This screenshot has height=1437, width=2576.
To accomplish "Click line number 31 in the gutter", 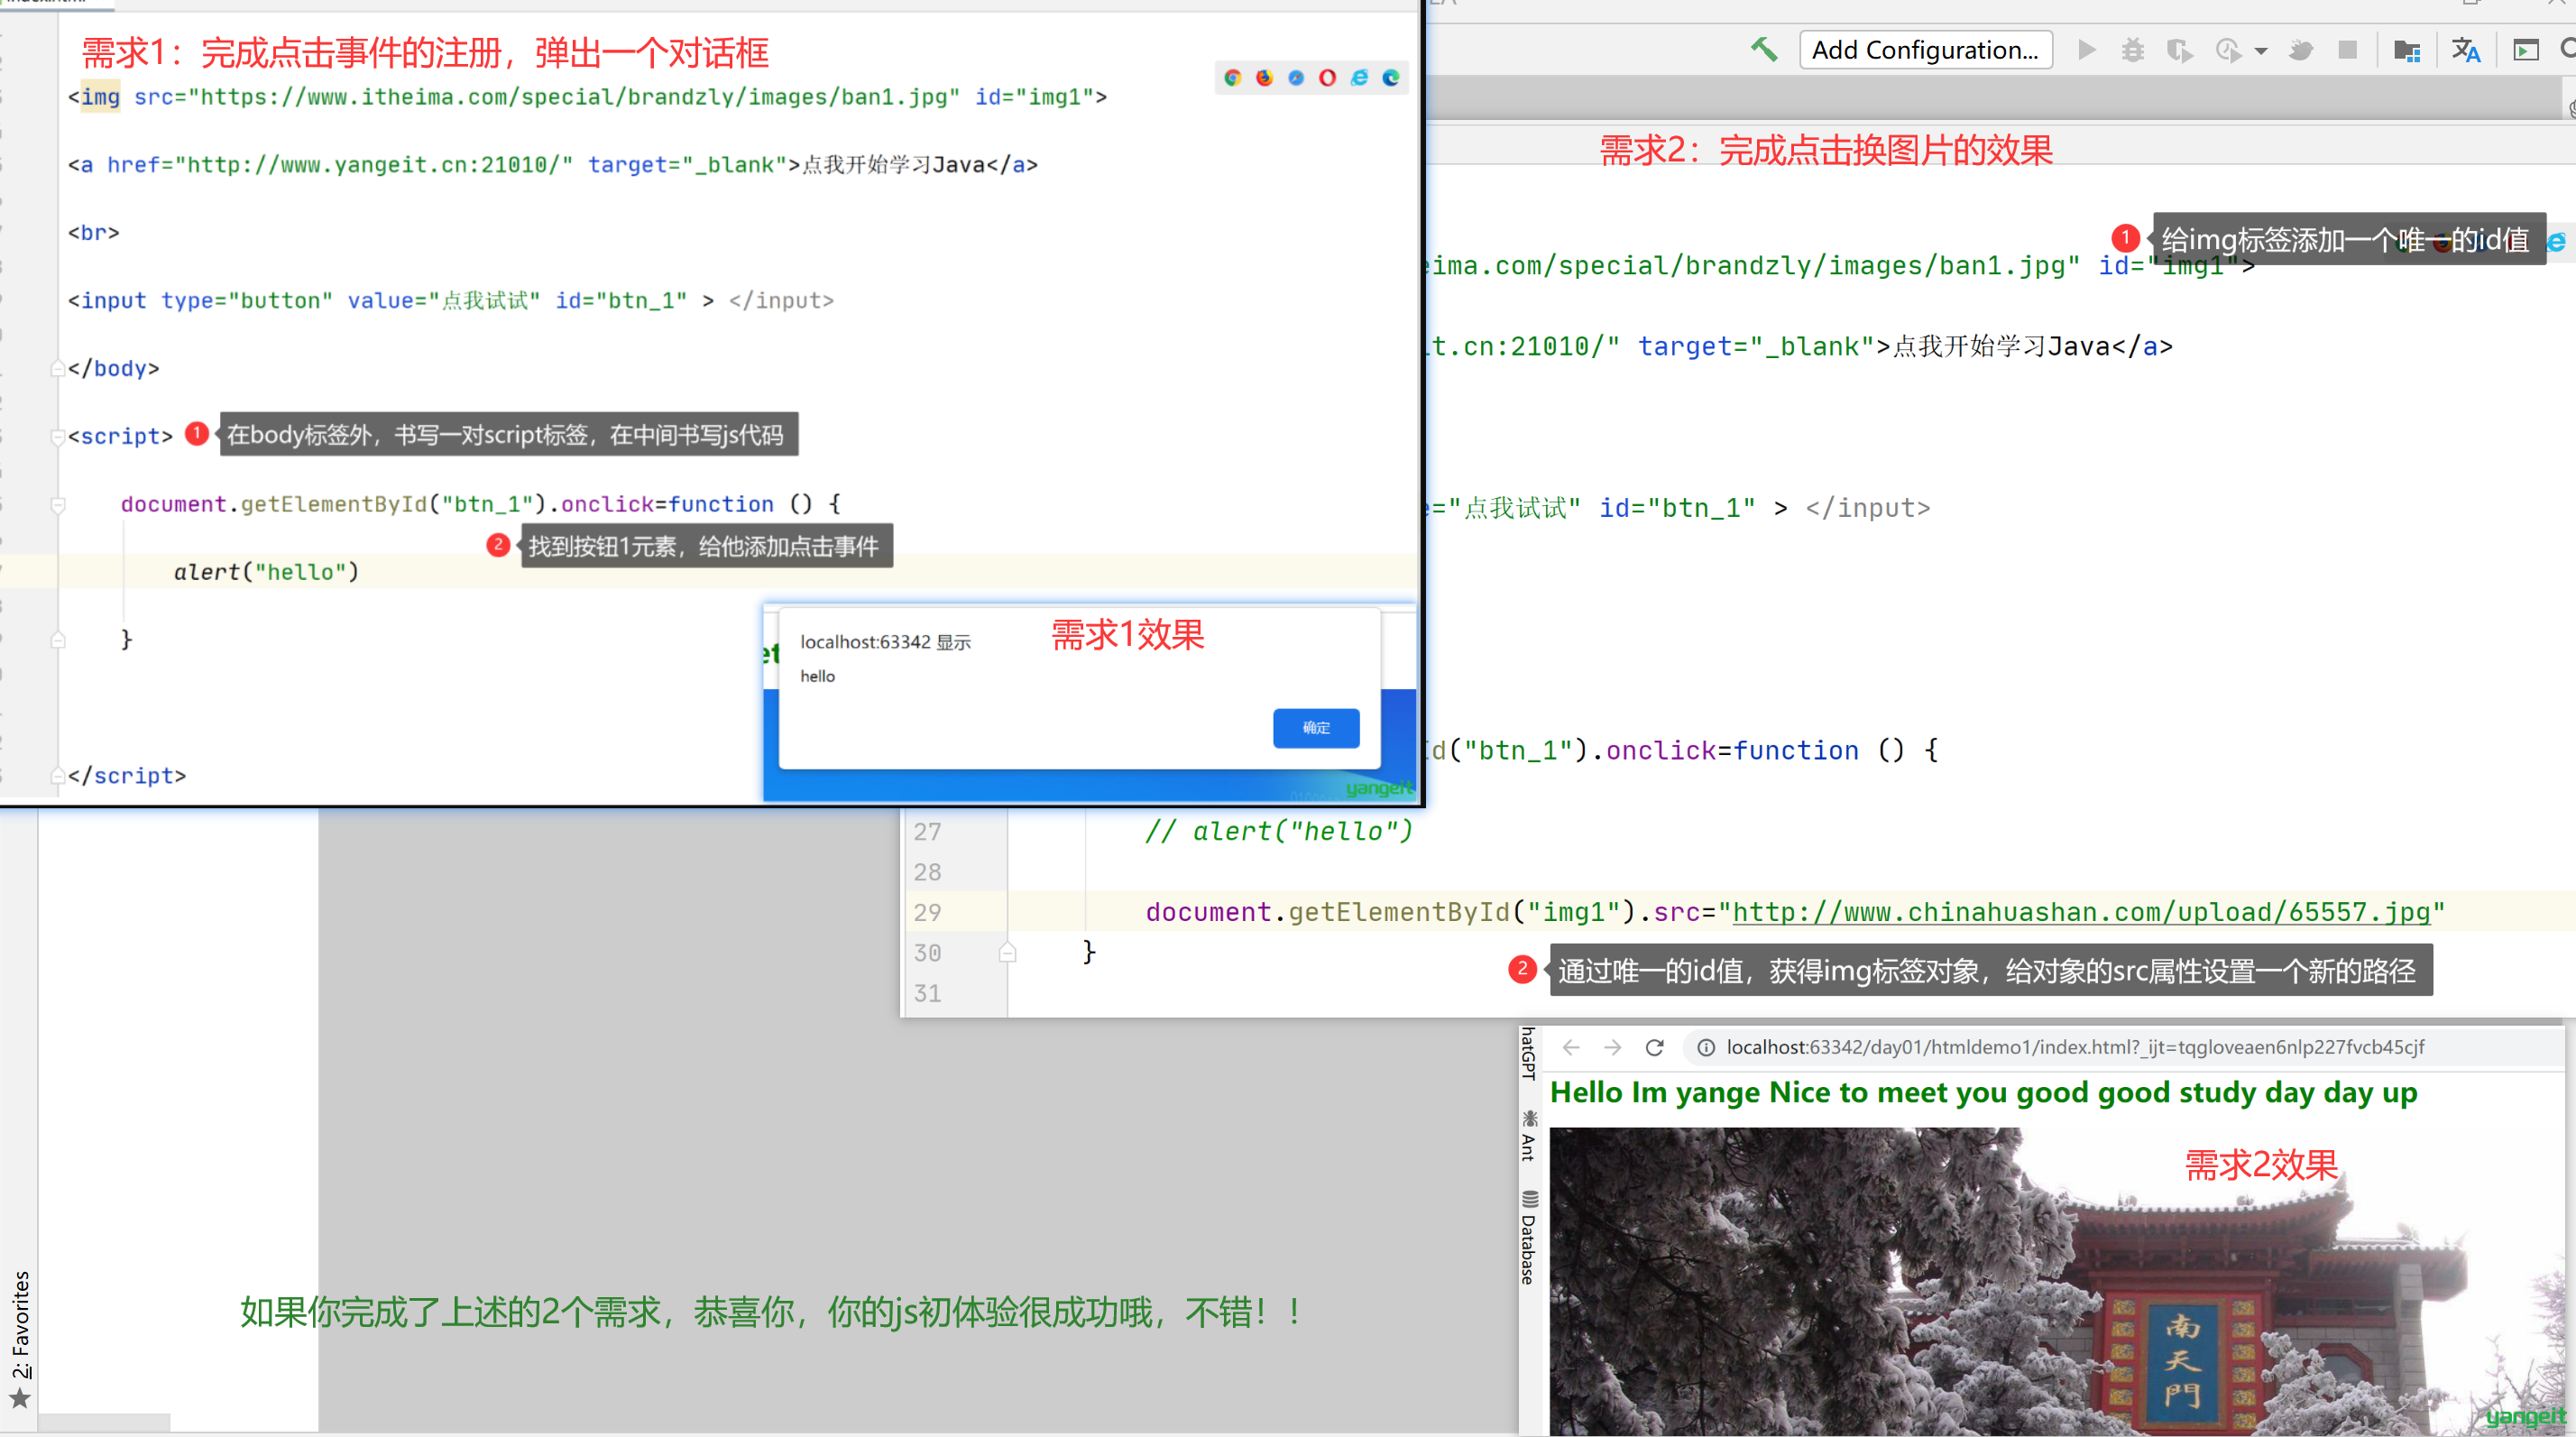I will (x=927, y=994).
